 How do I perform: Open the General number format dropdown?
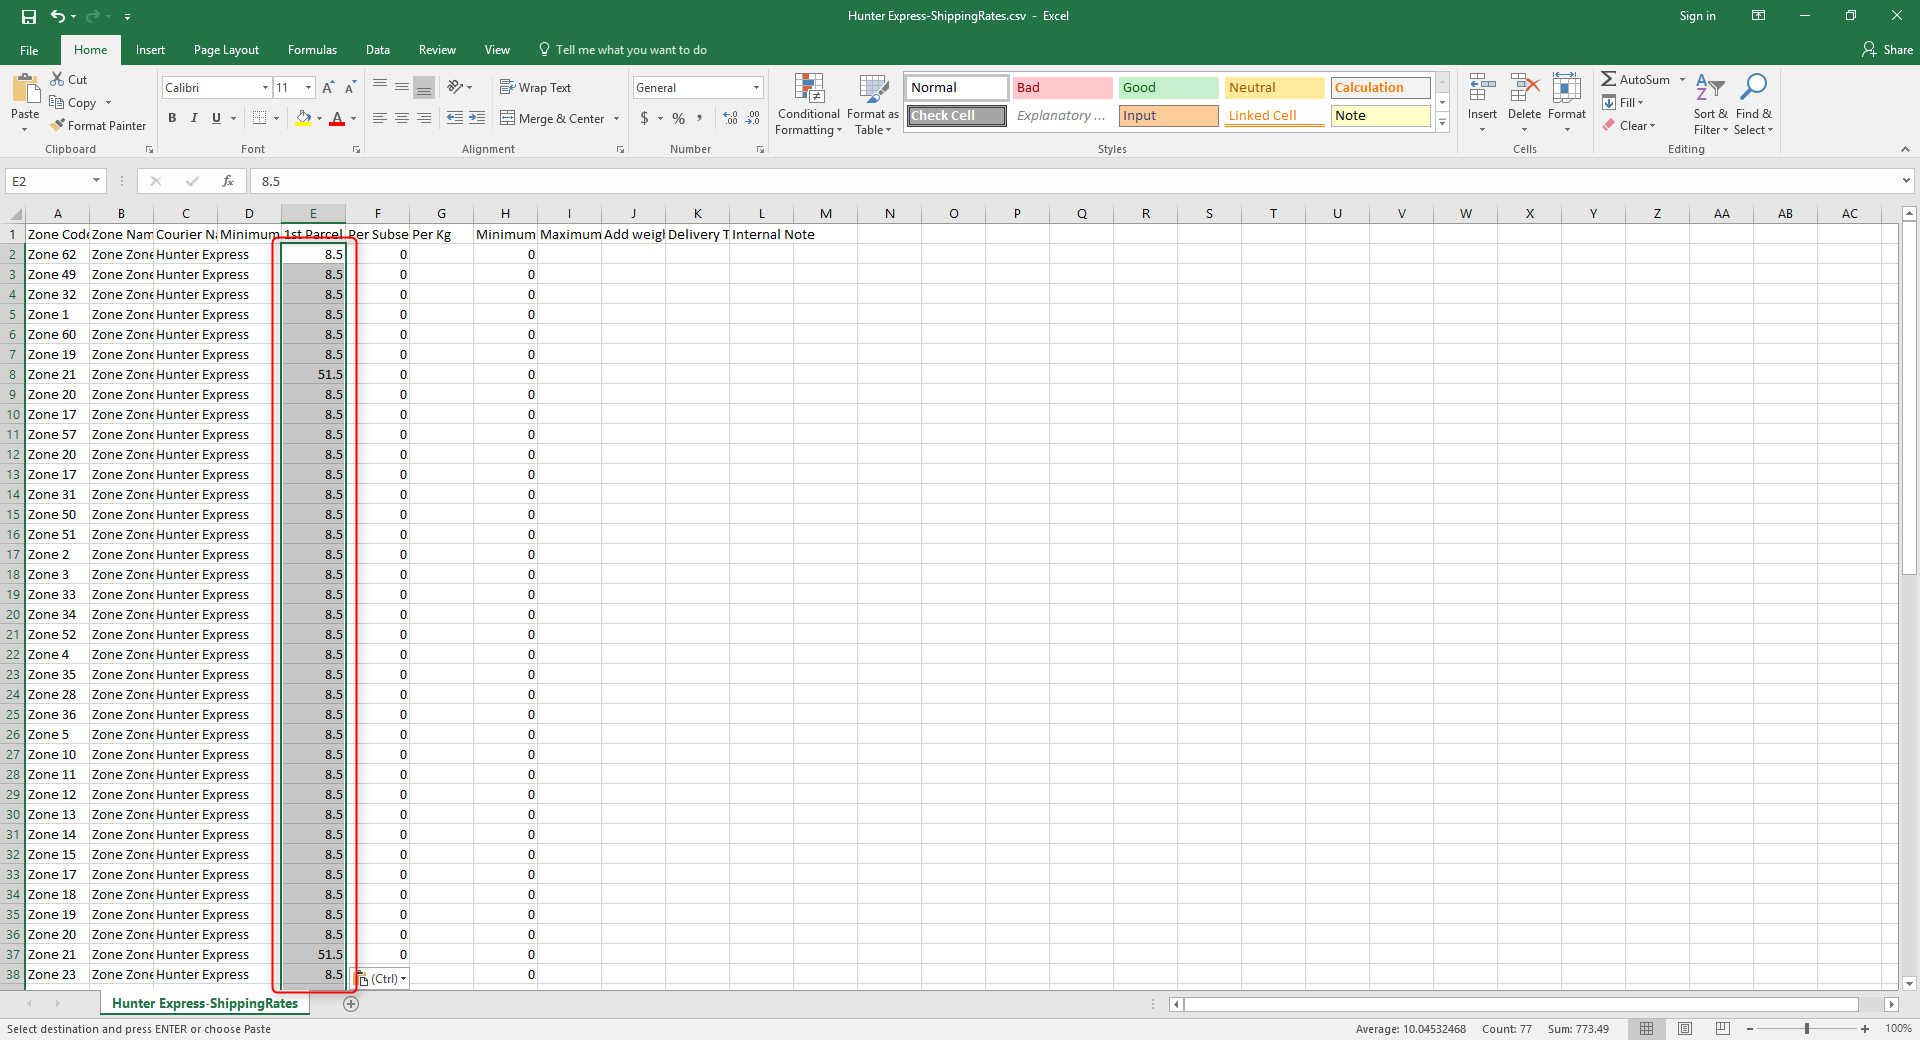[x=756, y=88]
